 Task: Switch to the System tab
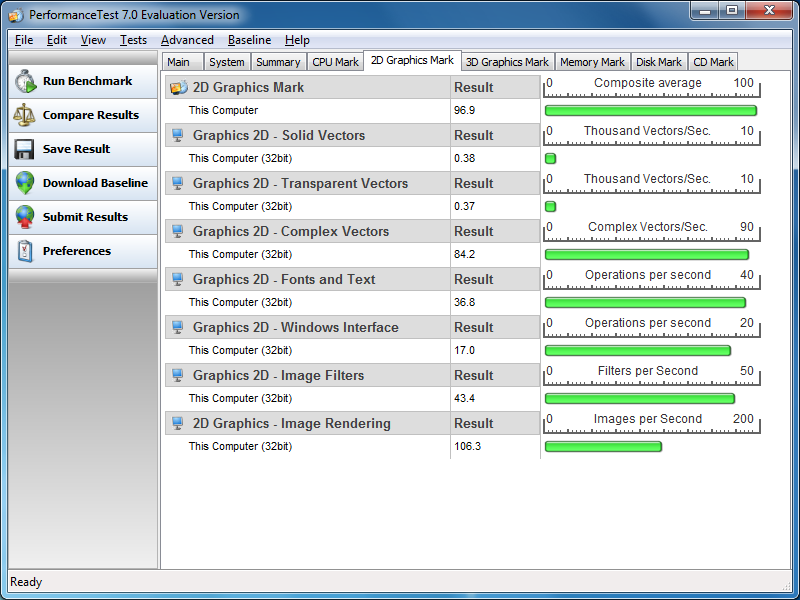[227, 62]
